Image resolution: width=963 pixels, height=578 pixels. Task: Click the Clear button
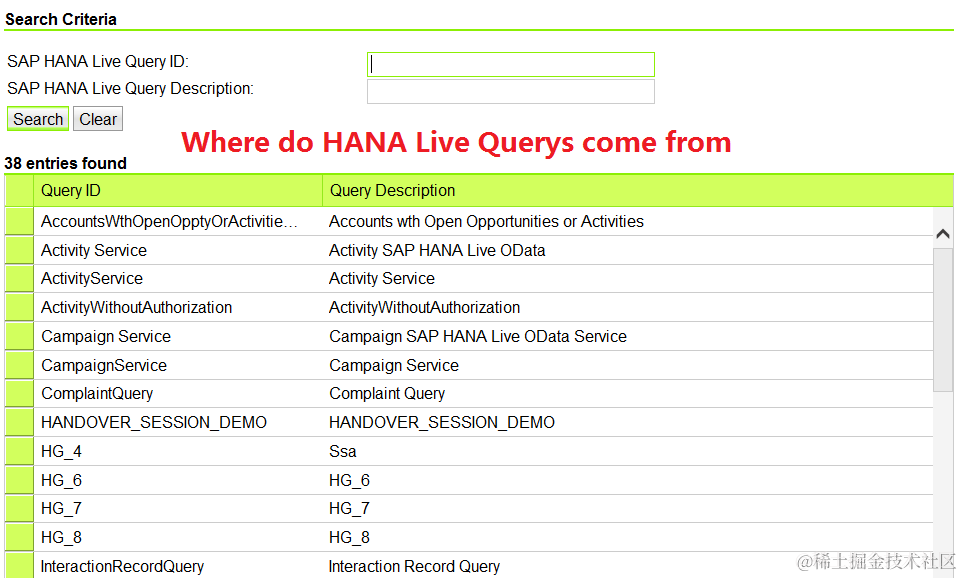pos(98,119)
